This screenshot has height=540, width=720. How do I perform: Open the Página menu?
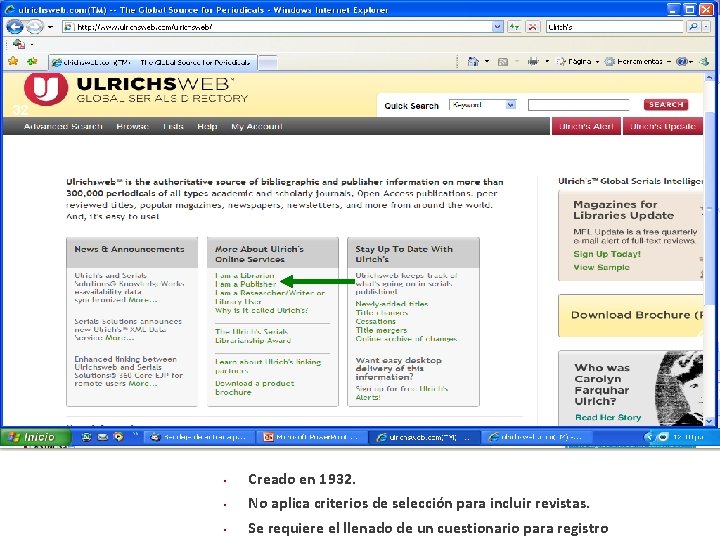(578, 62)
